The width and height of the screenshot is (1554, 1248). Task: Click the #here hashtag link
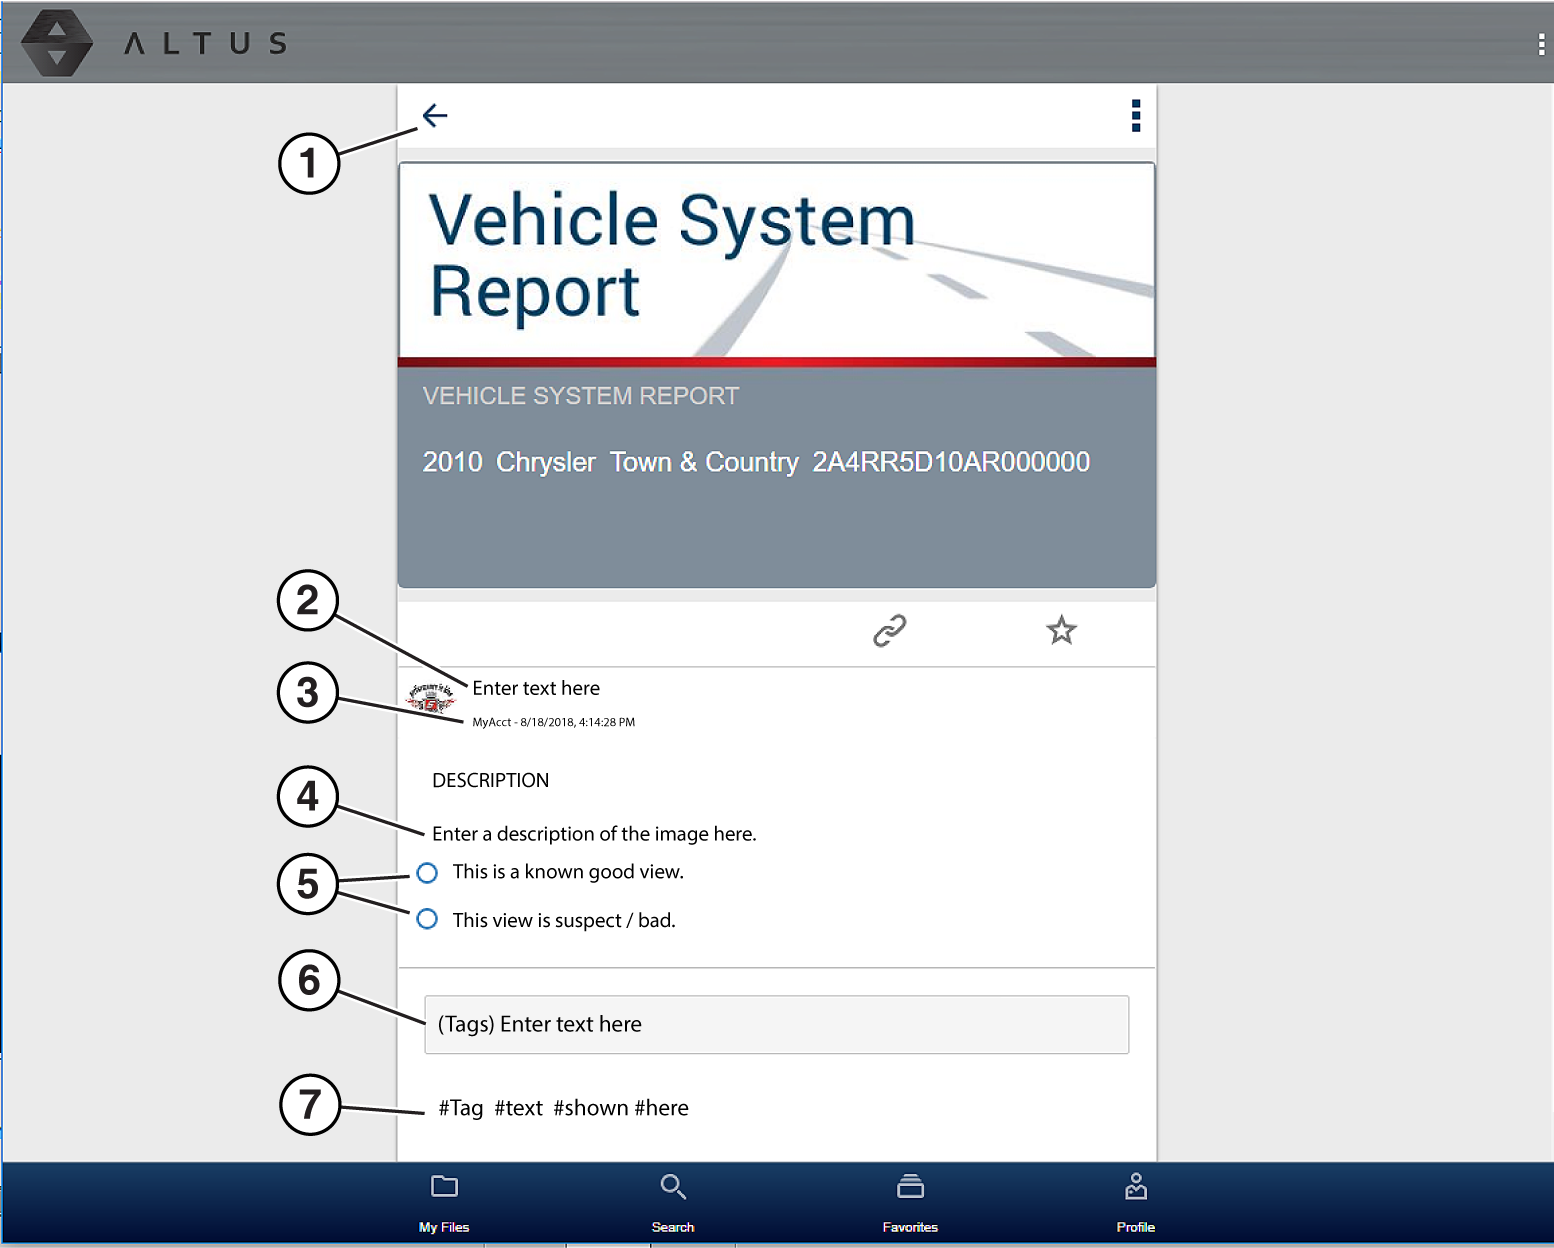click(x=661, y=1108)
